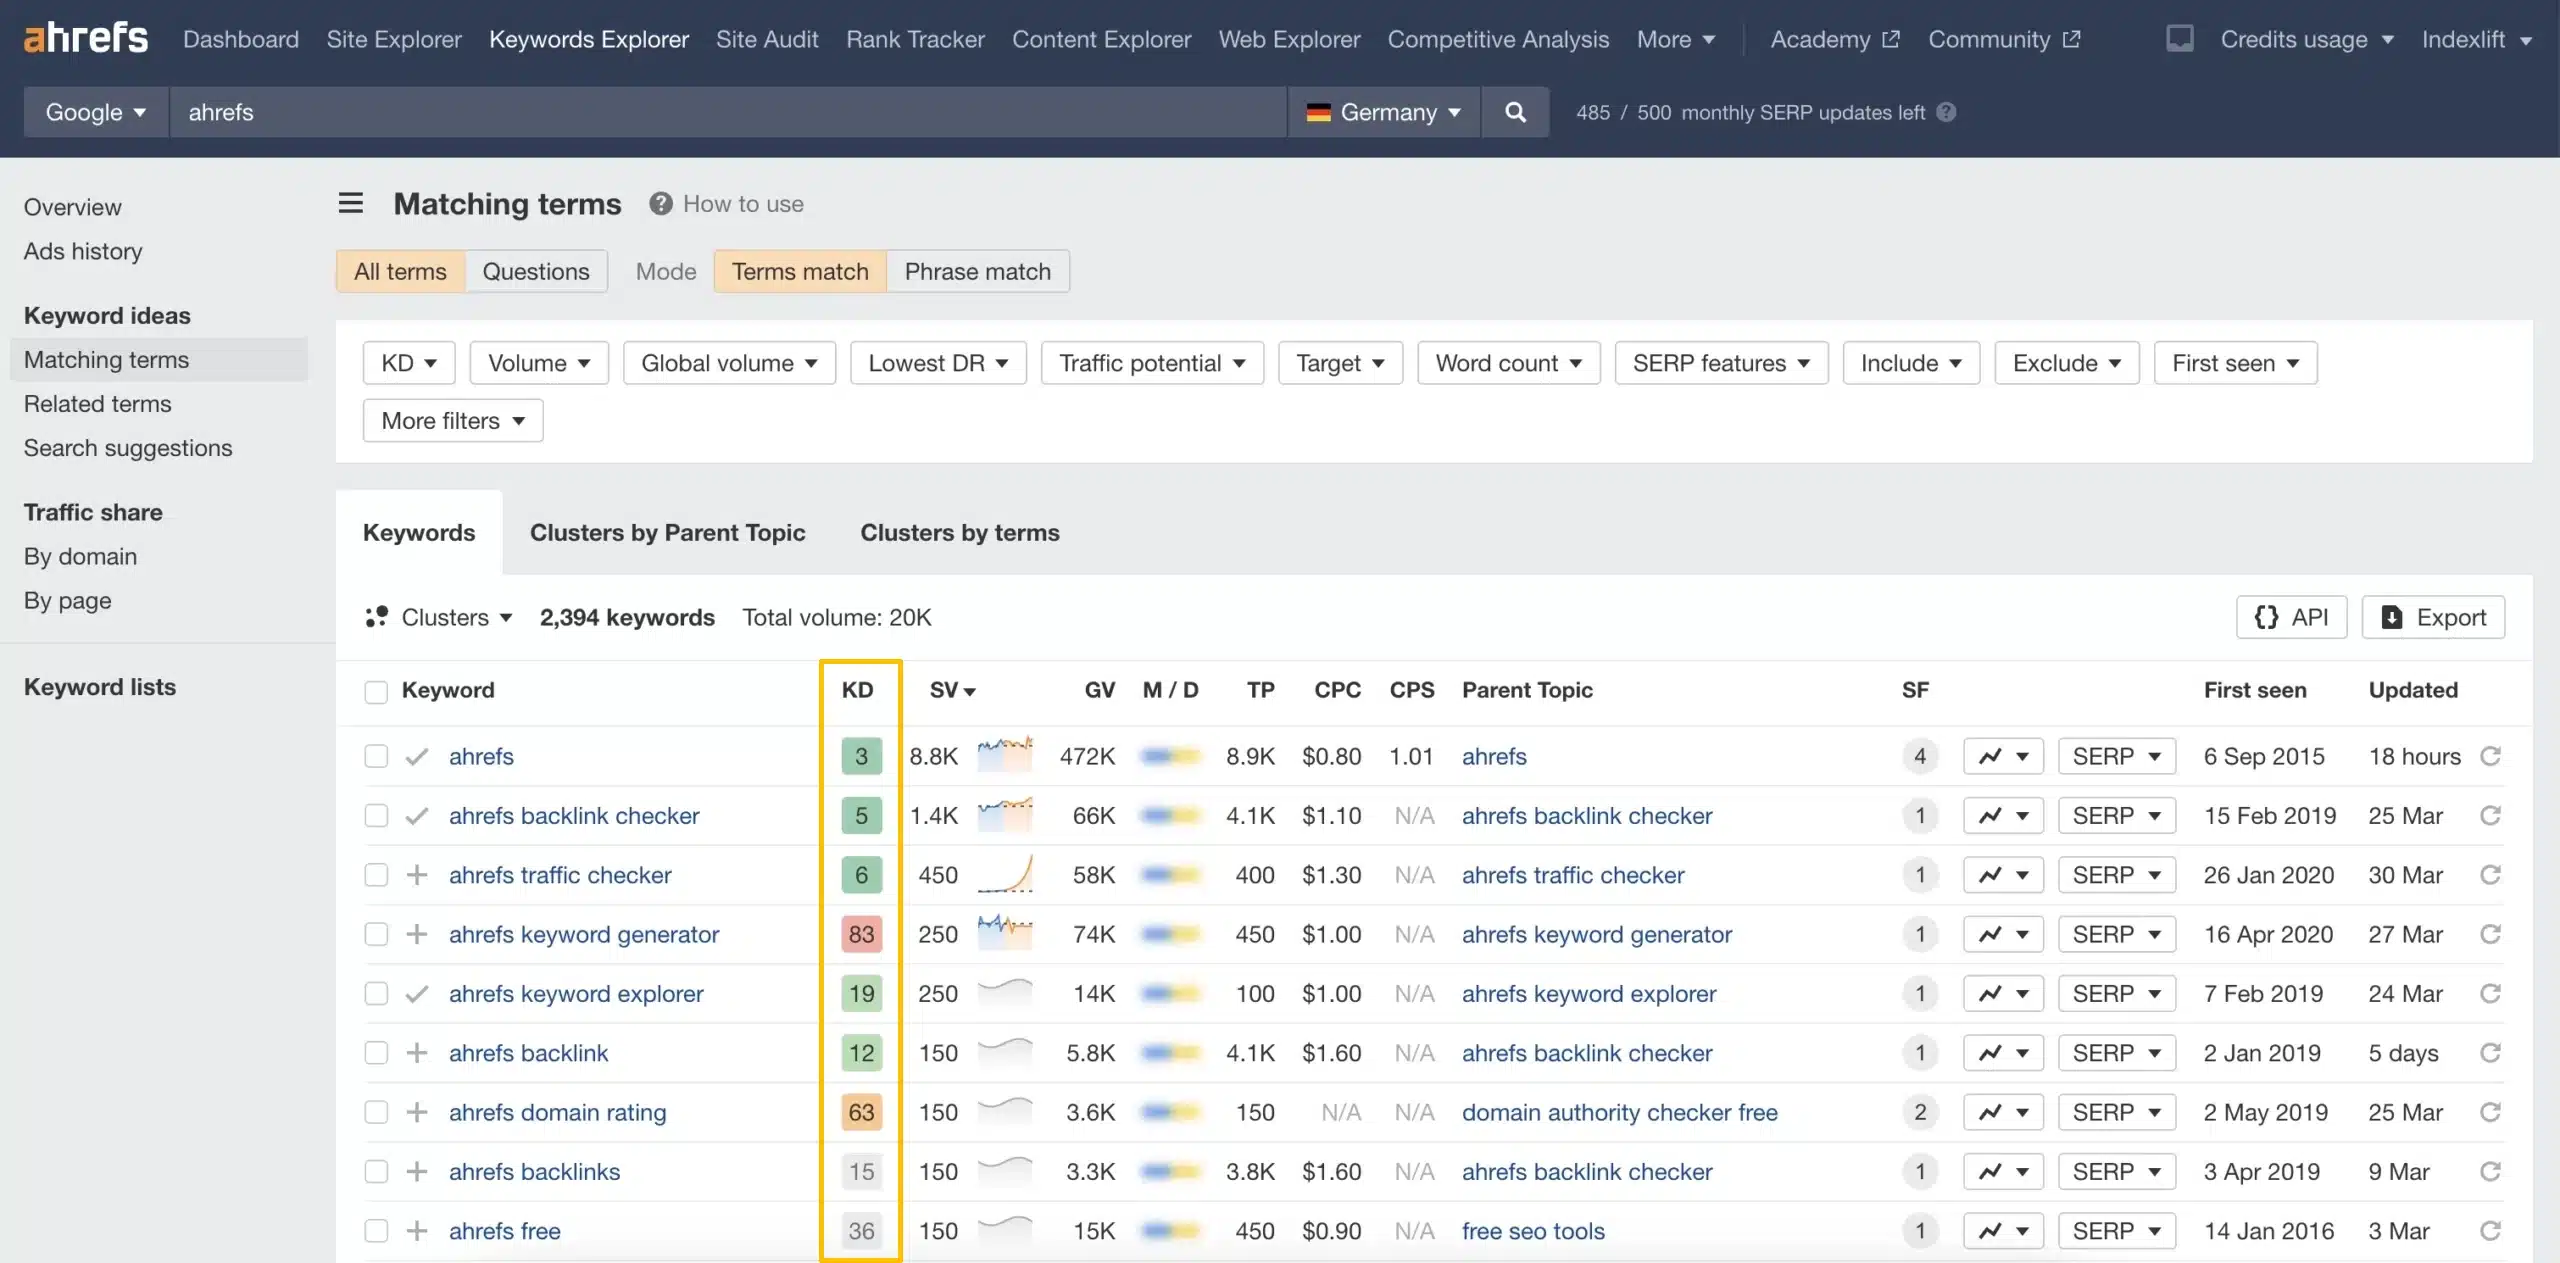Click KD badge 83 for keyword generator

coord(861,934)
